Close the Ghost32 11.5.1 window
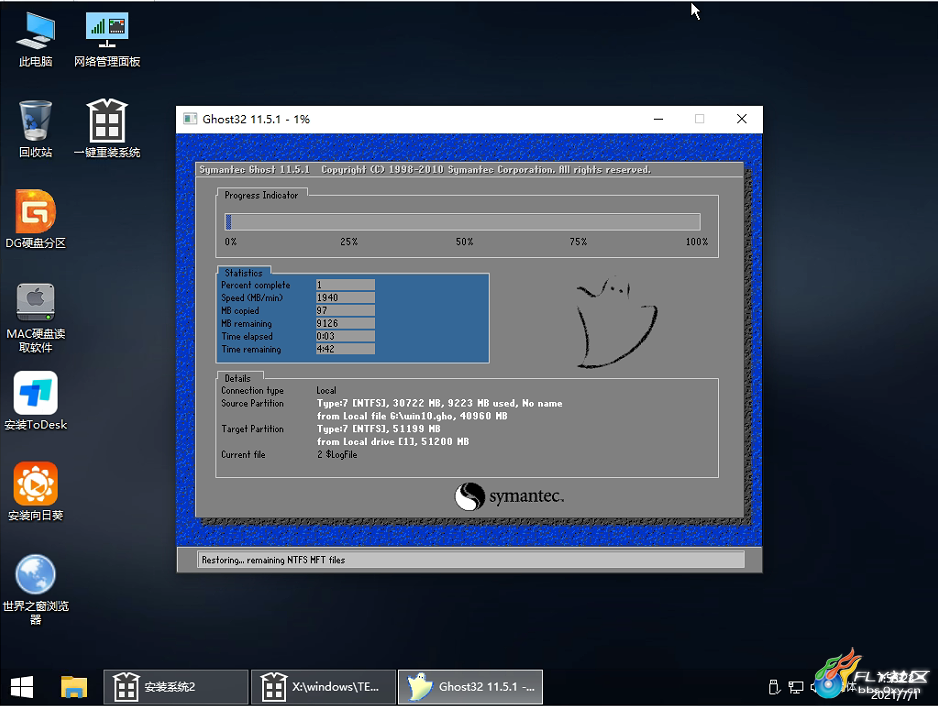 (742, 119)
